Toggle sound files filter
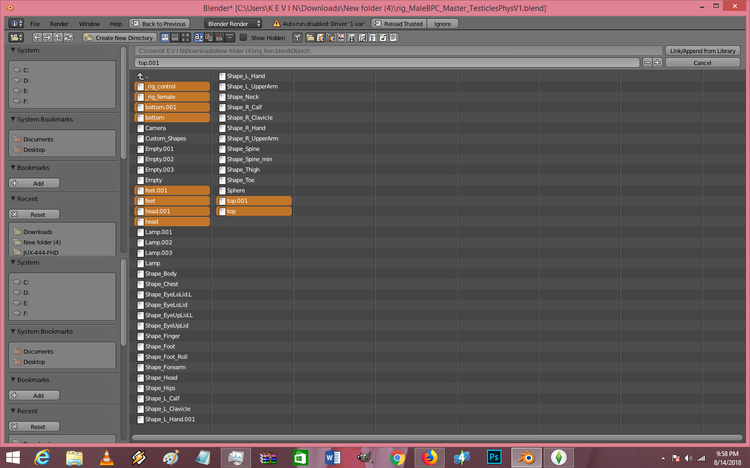Image resolution: width=750 pixels, height=468 pixels. coord(383,37)
